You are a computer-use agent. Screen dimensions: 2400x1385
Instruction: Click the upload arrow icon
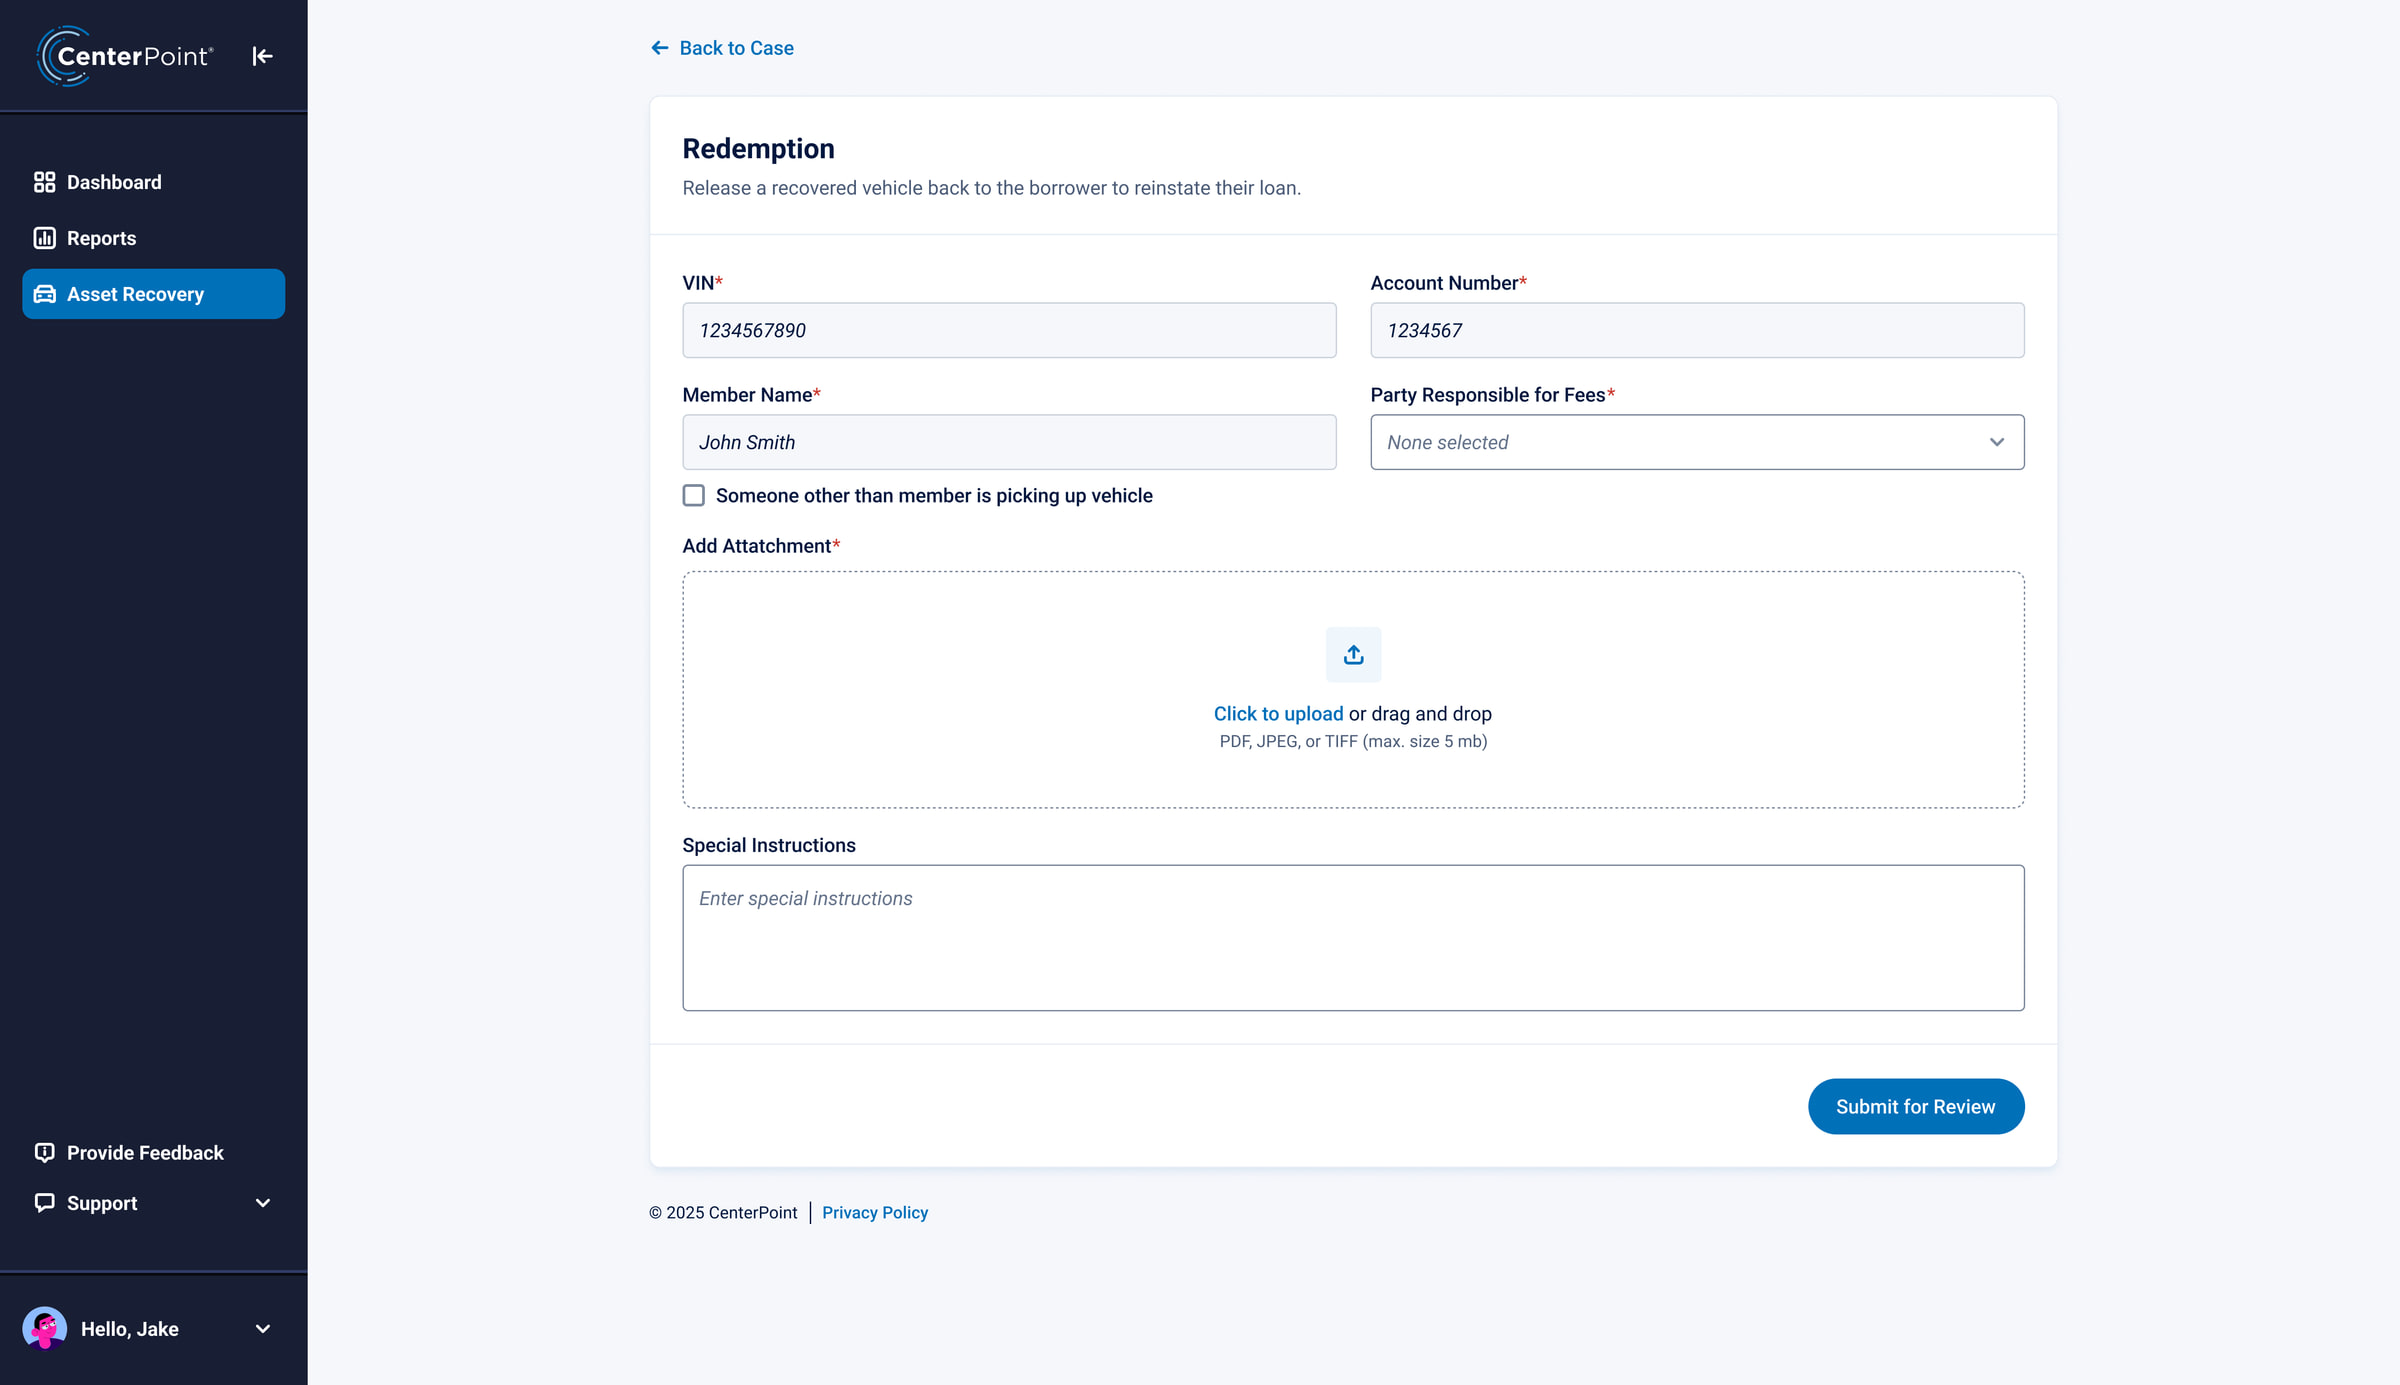pos(1353,654)
